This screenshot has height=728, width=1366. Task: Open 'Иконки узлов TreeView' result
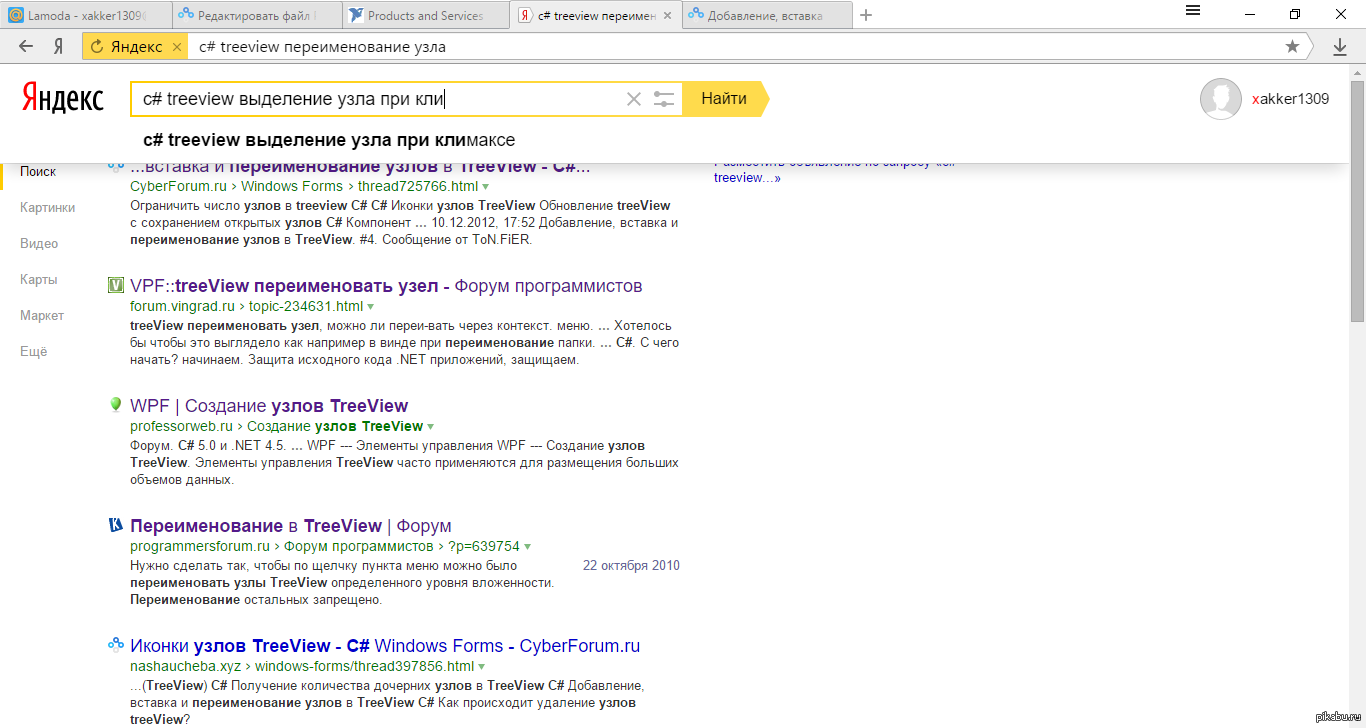(385, 646)
